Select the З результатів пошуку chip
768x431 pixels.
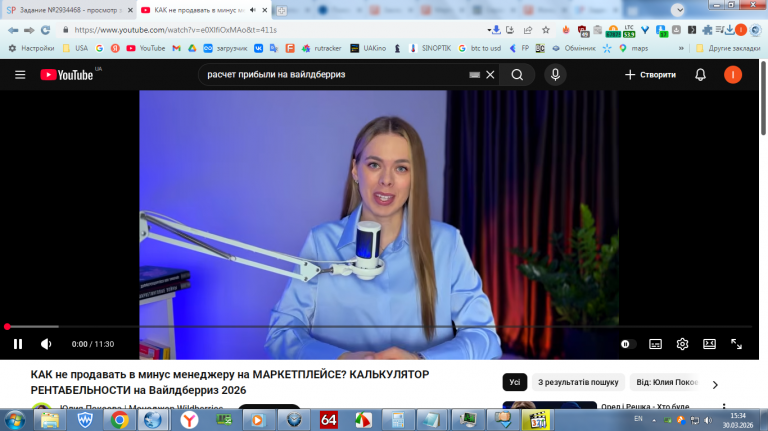pos(578,382)
